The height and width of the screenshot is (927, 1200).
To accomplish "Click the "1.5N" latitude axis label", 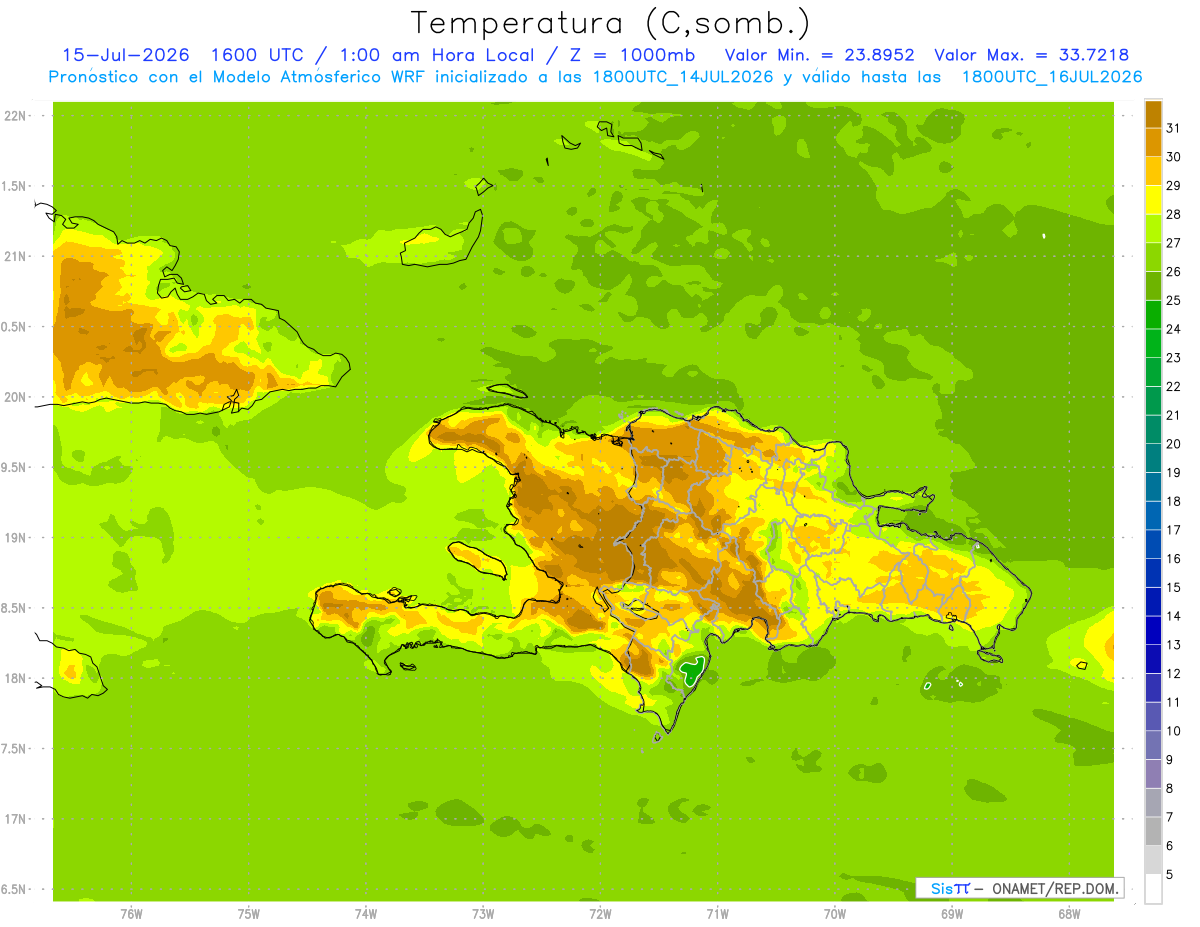I will point(15,186).
